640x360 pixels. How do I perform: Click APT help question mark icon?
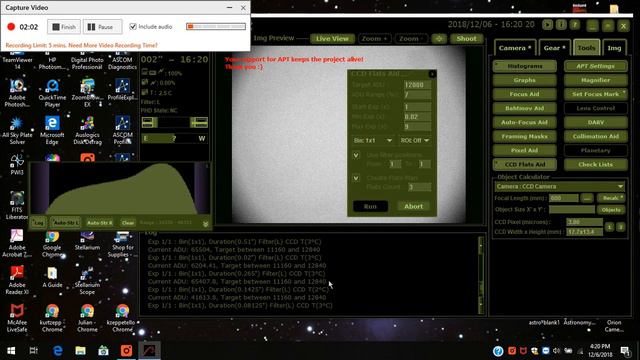[x=575, y=25]
